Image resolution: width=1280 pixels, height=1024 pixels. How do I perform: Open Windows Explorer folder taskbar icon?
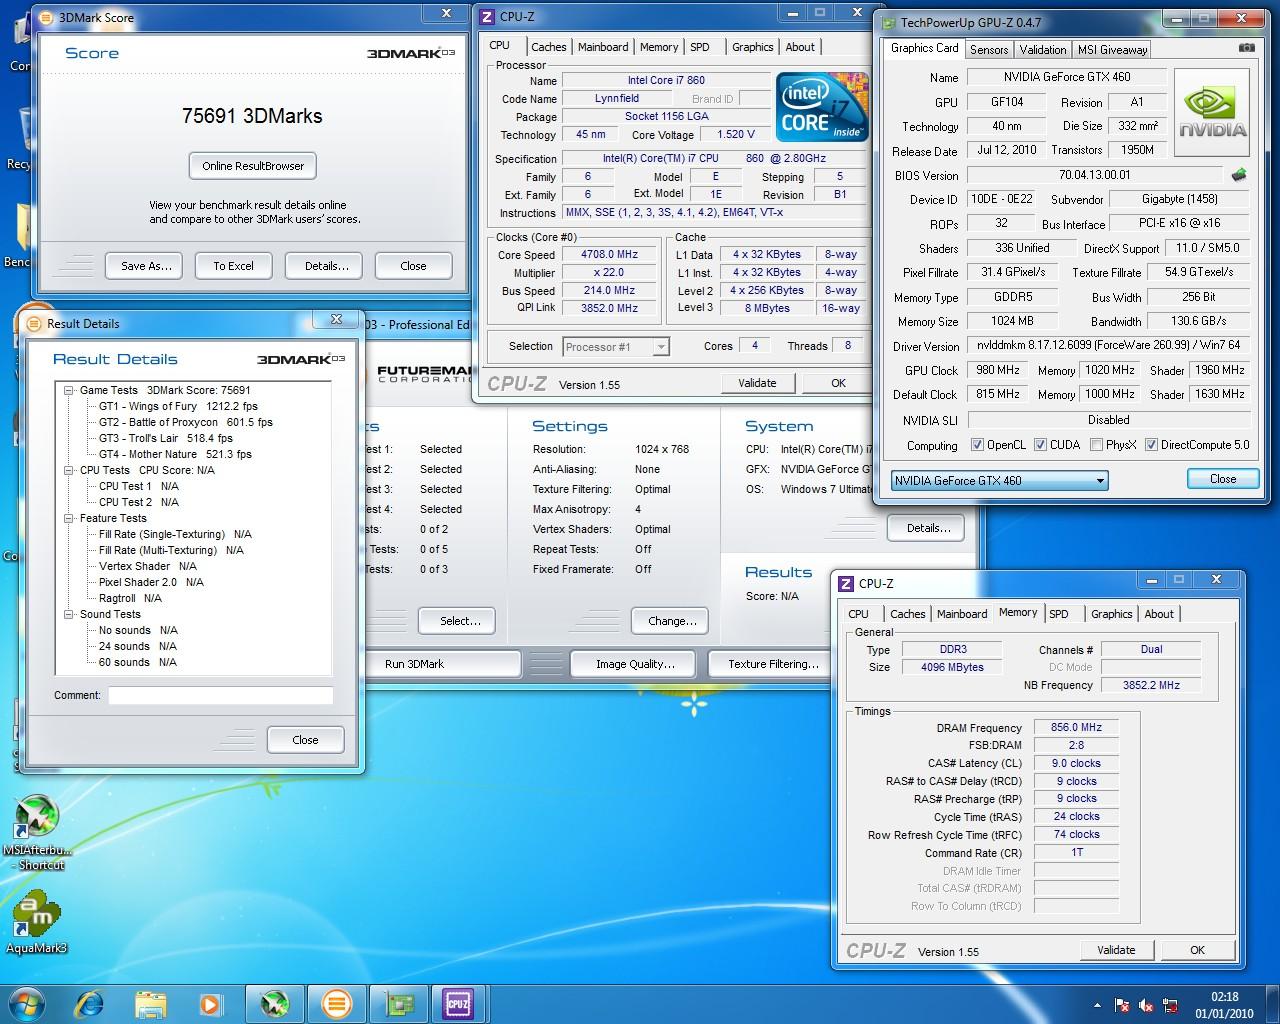point(150,1003)
